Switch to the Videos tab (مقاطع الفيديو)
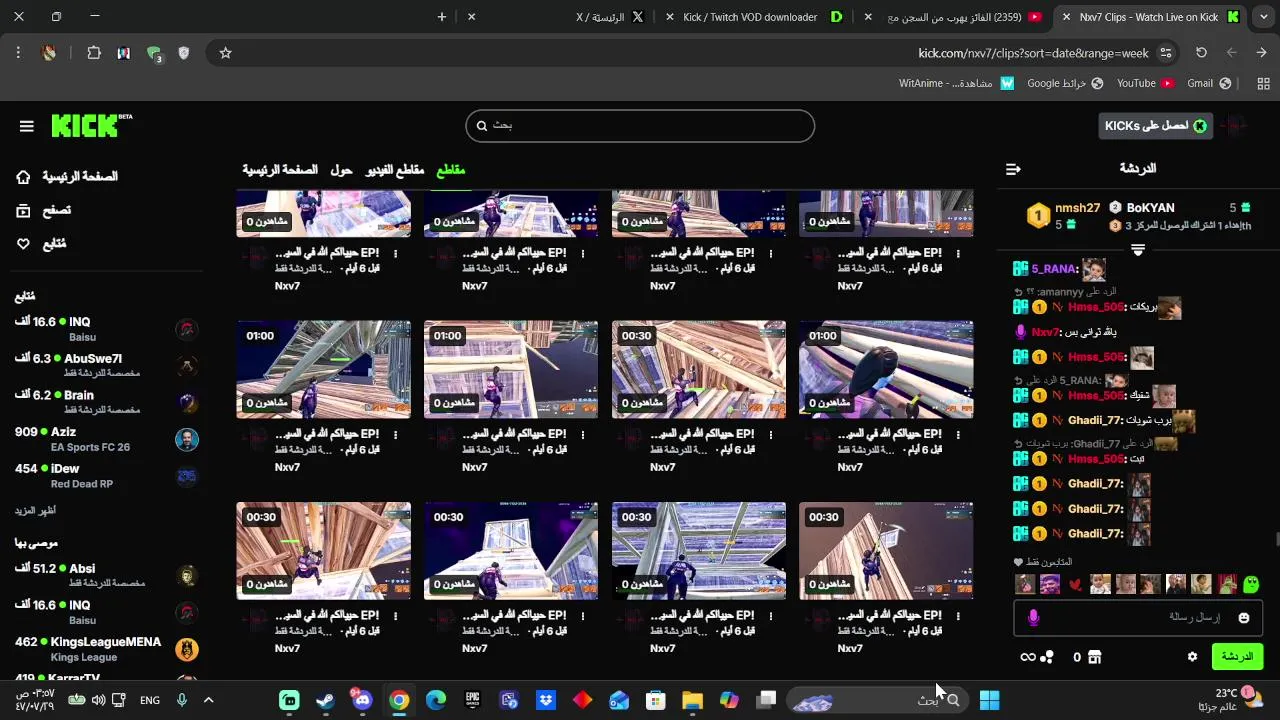Screen dimensions: 1280x720 [395, 170]
